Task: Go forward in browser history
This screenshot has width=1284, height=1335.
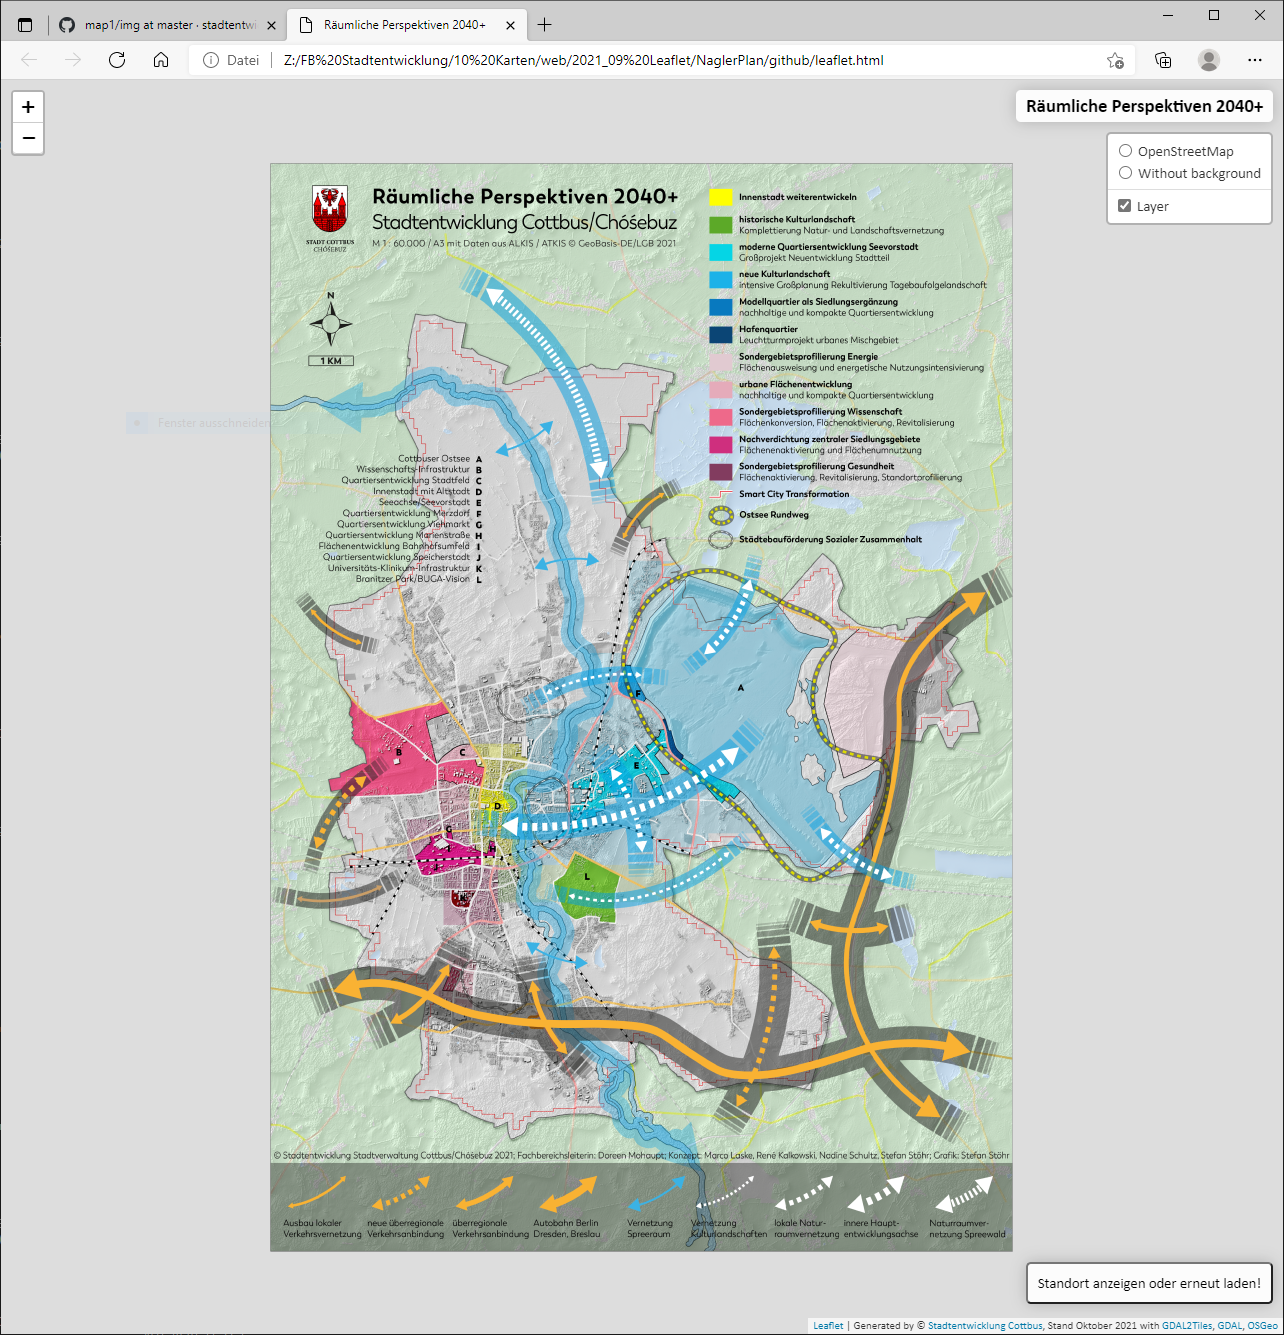Action: coord(73,60)
